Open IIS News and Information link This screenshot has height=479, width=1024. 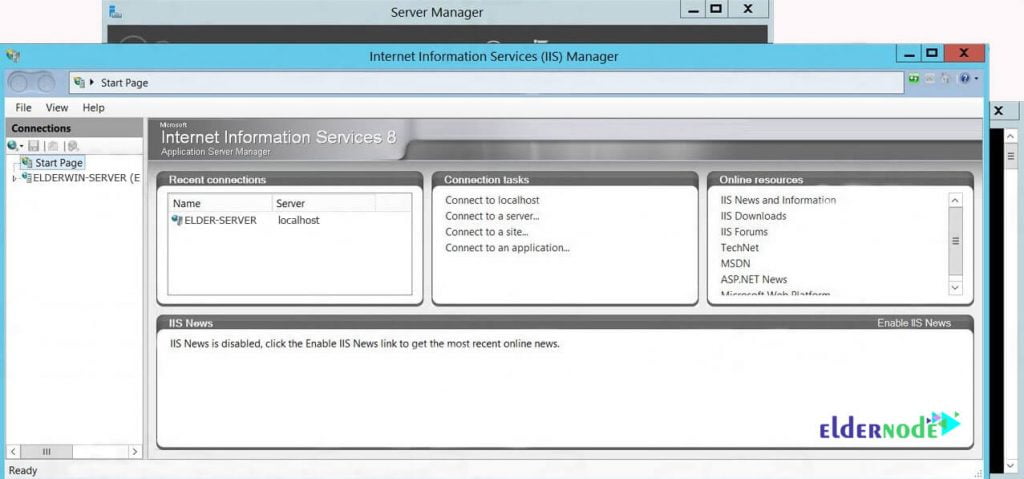pos(778,200)
